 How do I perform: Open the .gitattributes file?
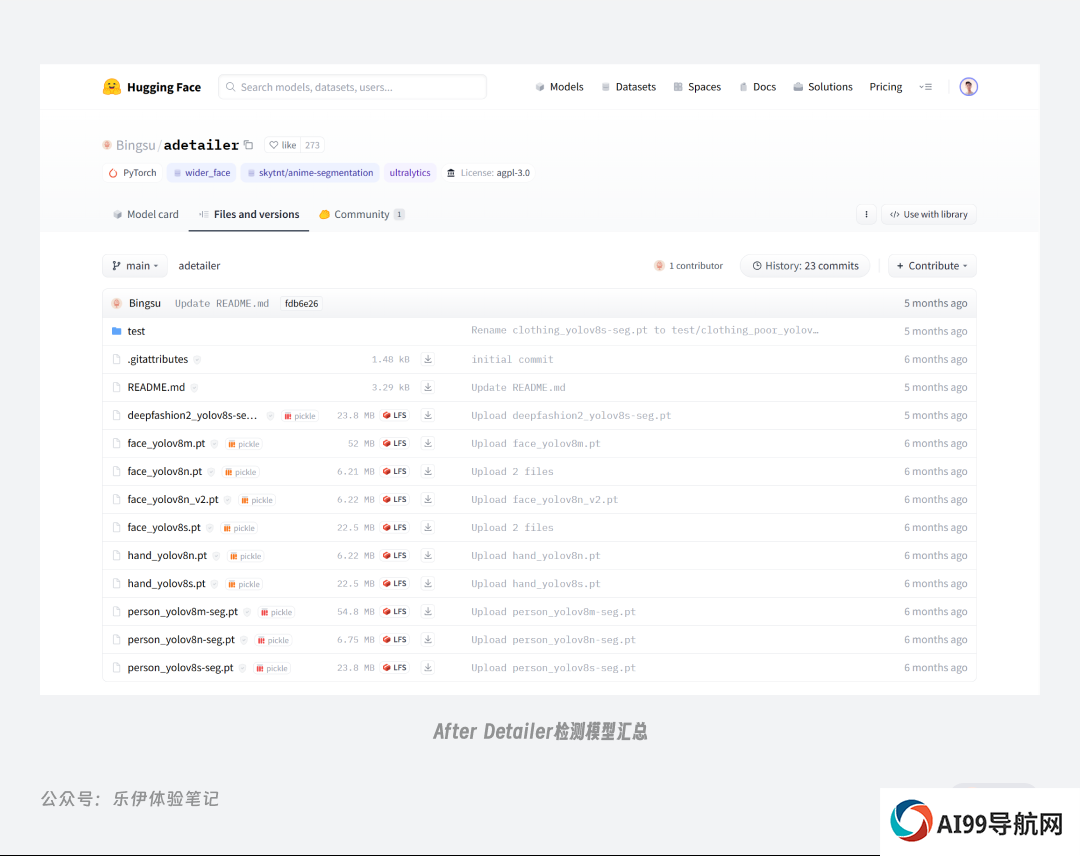pos(158,359)
